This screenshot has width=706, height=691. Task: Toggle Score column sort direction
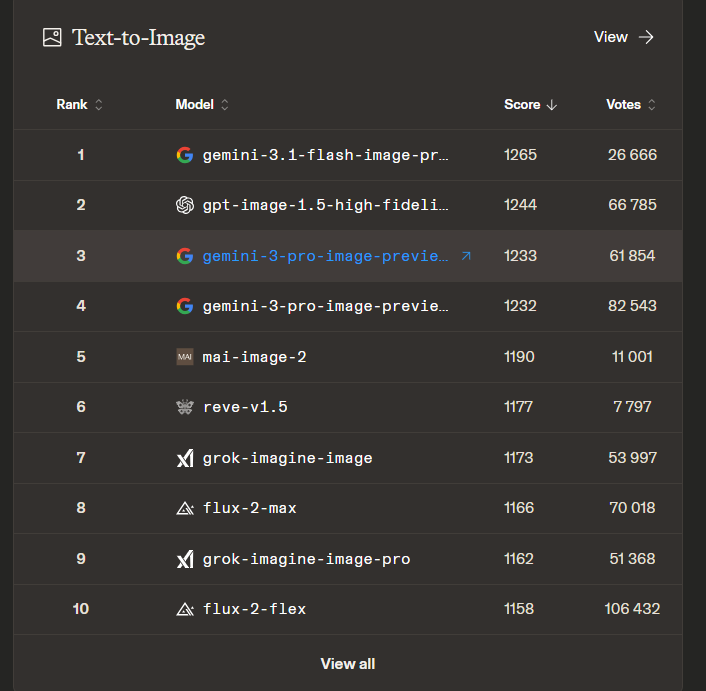click(530, 104)
